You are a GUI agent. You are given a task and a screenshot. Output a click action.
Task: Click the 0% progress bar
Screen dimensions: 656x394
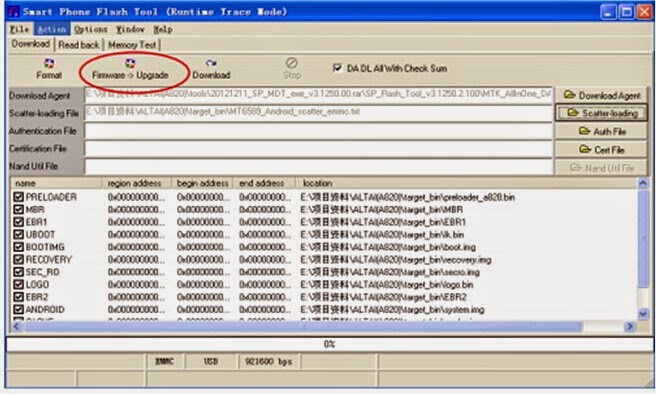(x=329, y=344)
